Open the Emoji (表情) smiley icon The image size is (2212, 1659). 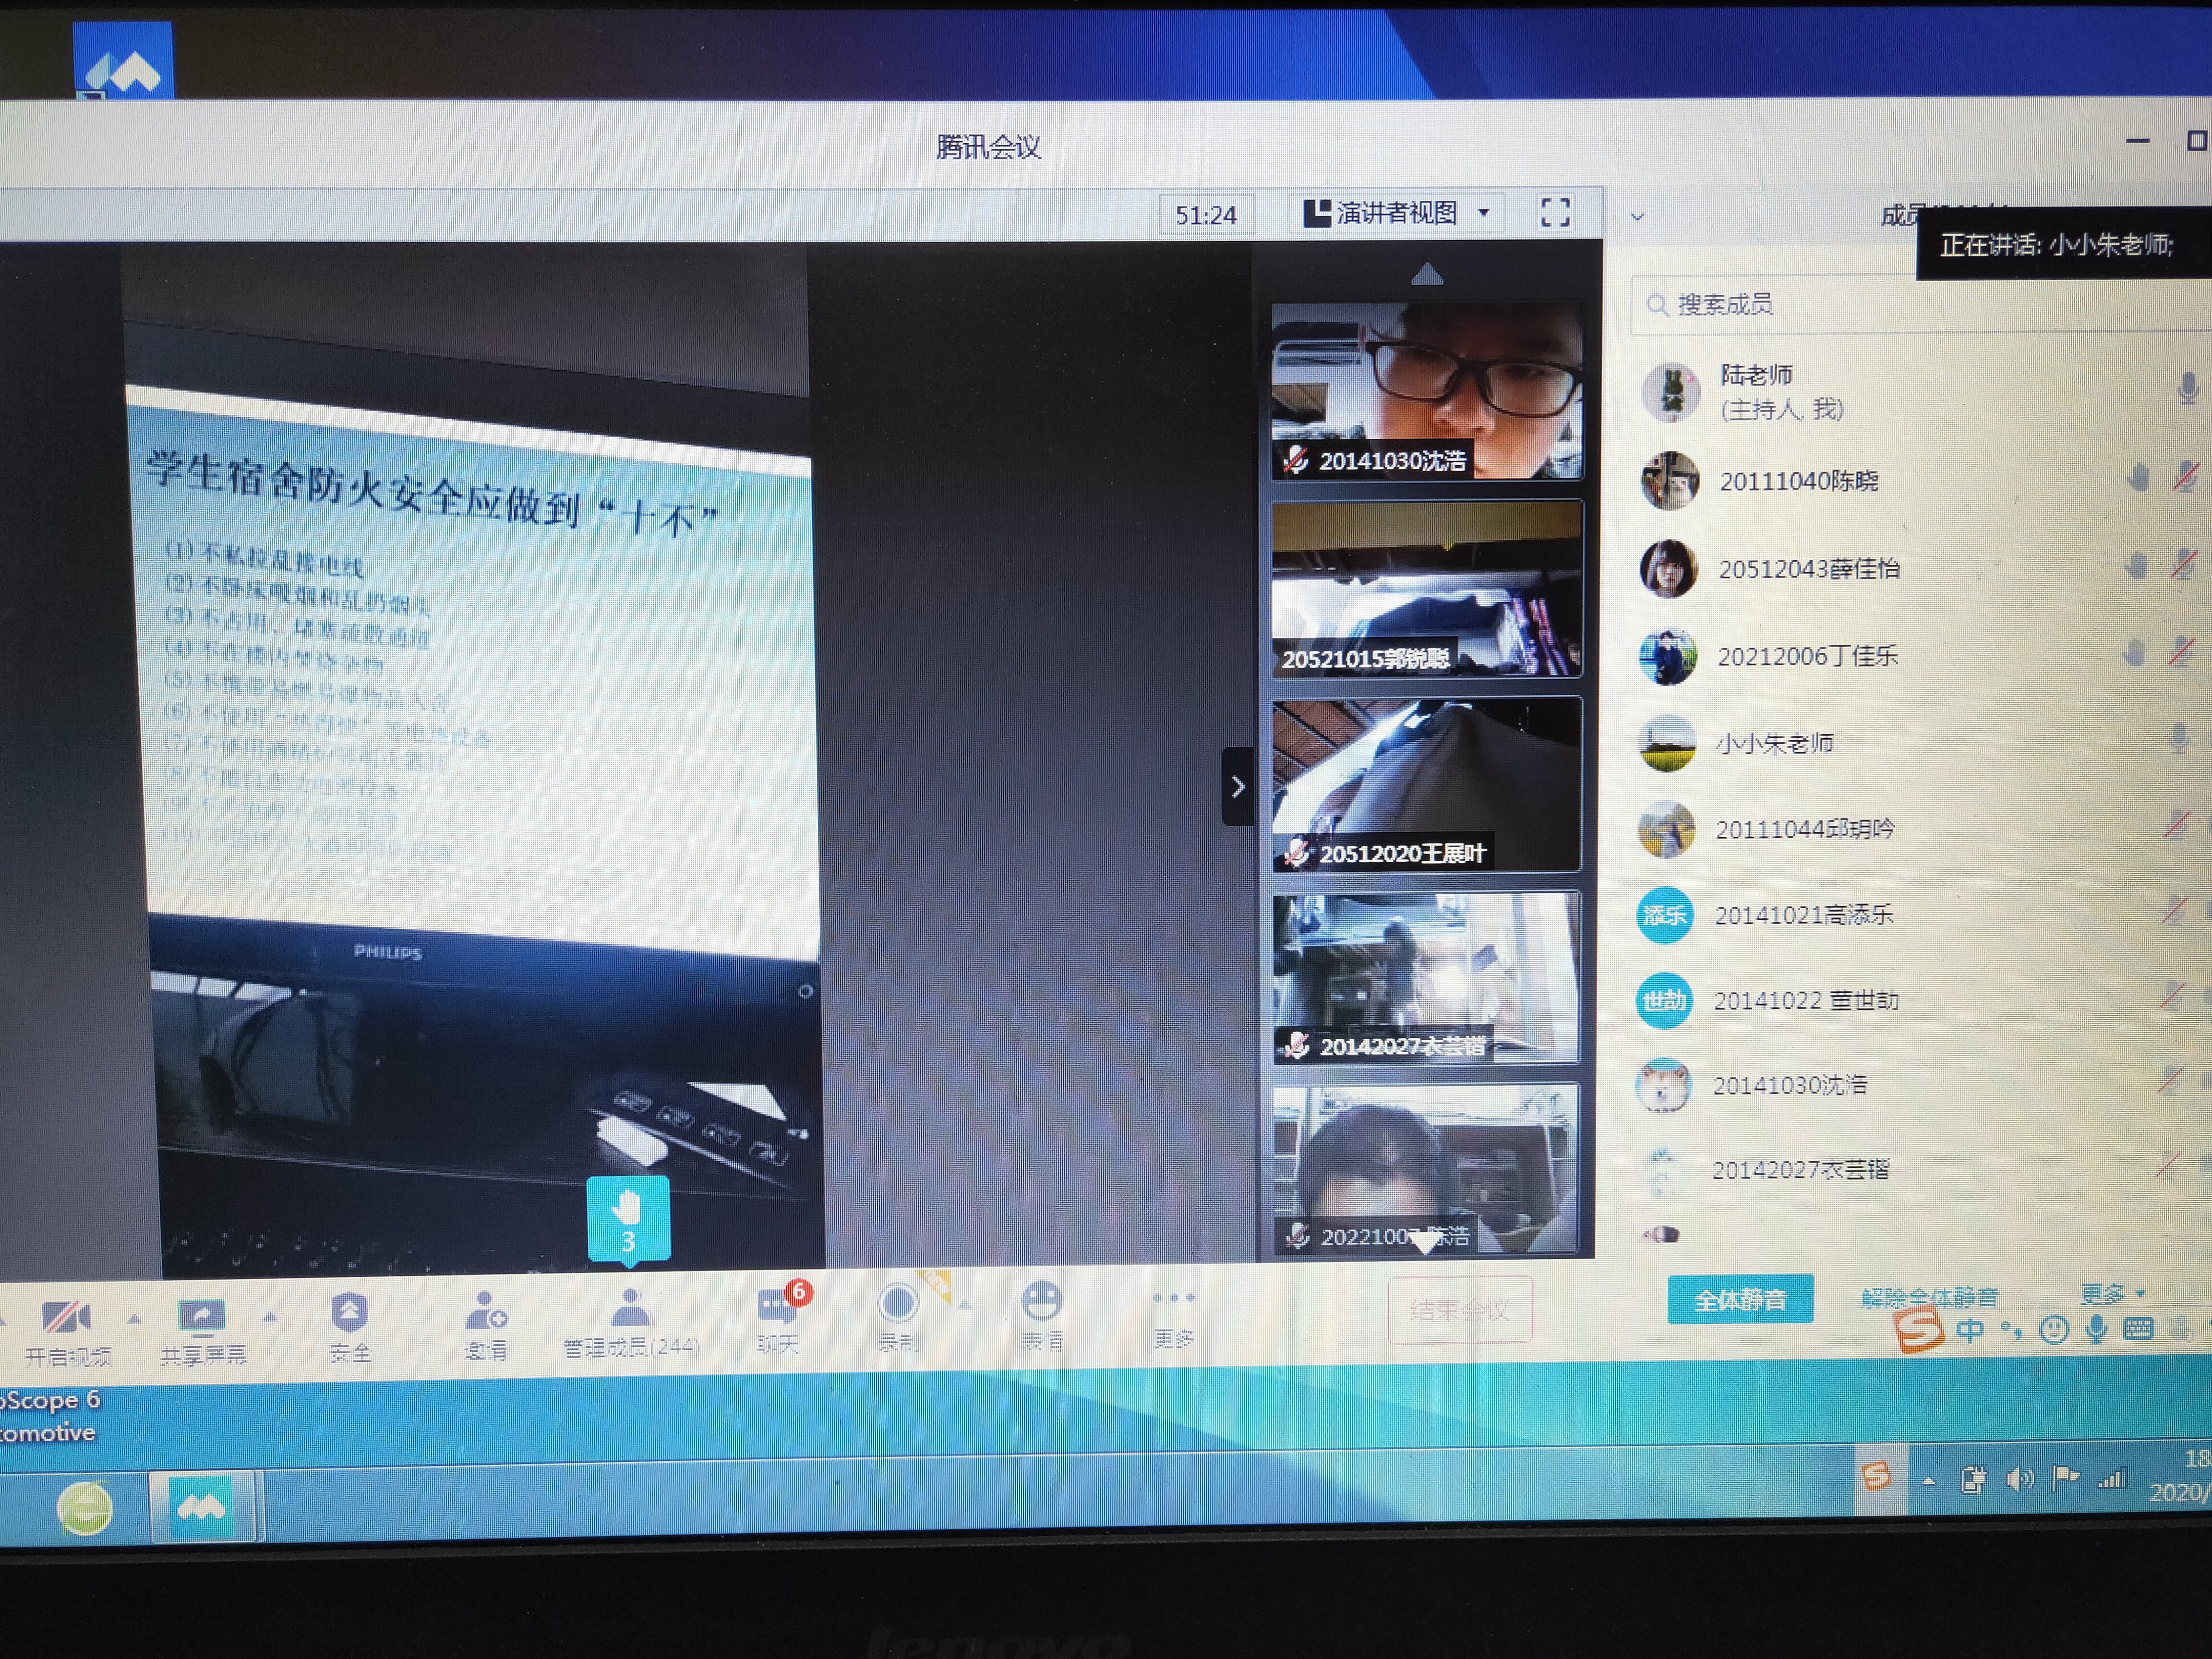(1041, 1301)
